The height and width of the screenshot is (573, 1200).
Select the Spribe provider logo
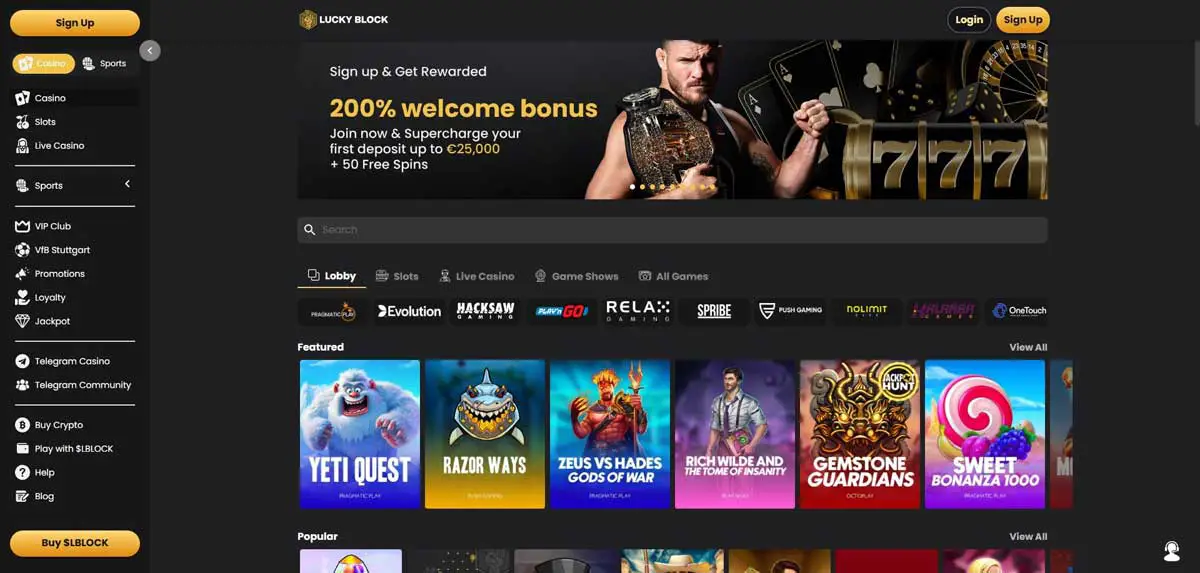click(x=714, y=311)
